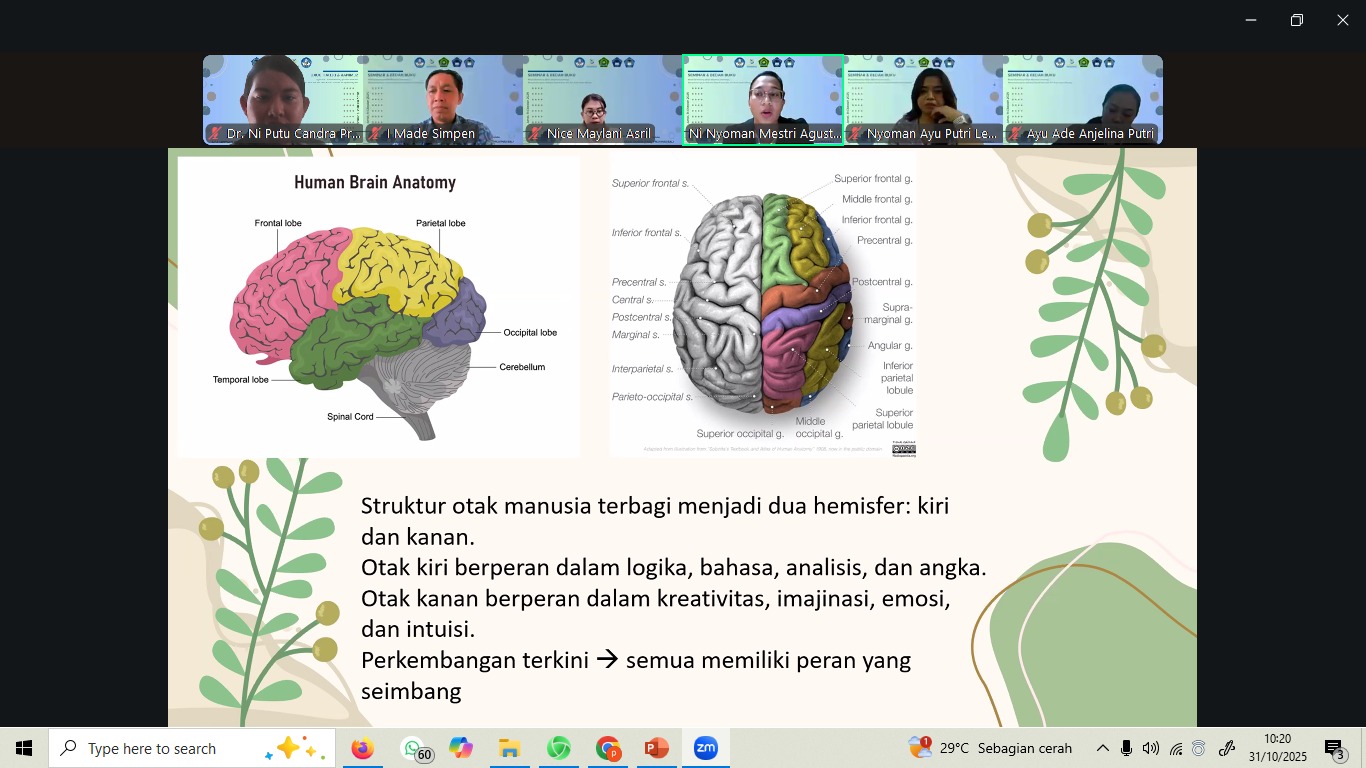Open PowerPoint from the taskbar
The image size is (1366, 768).
tap(656, 748)
